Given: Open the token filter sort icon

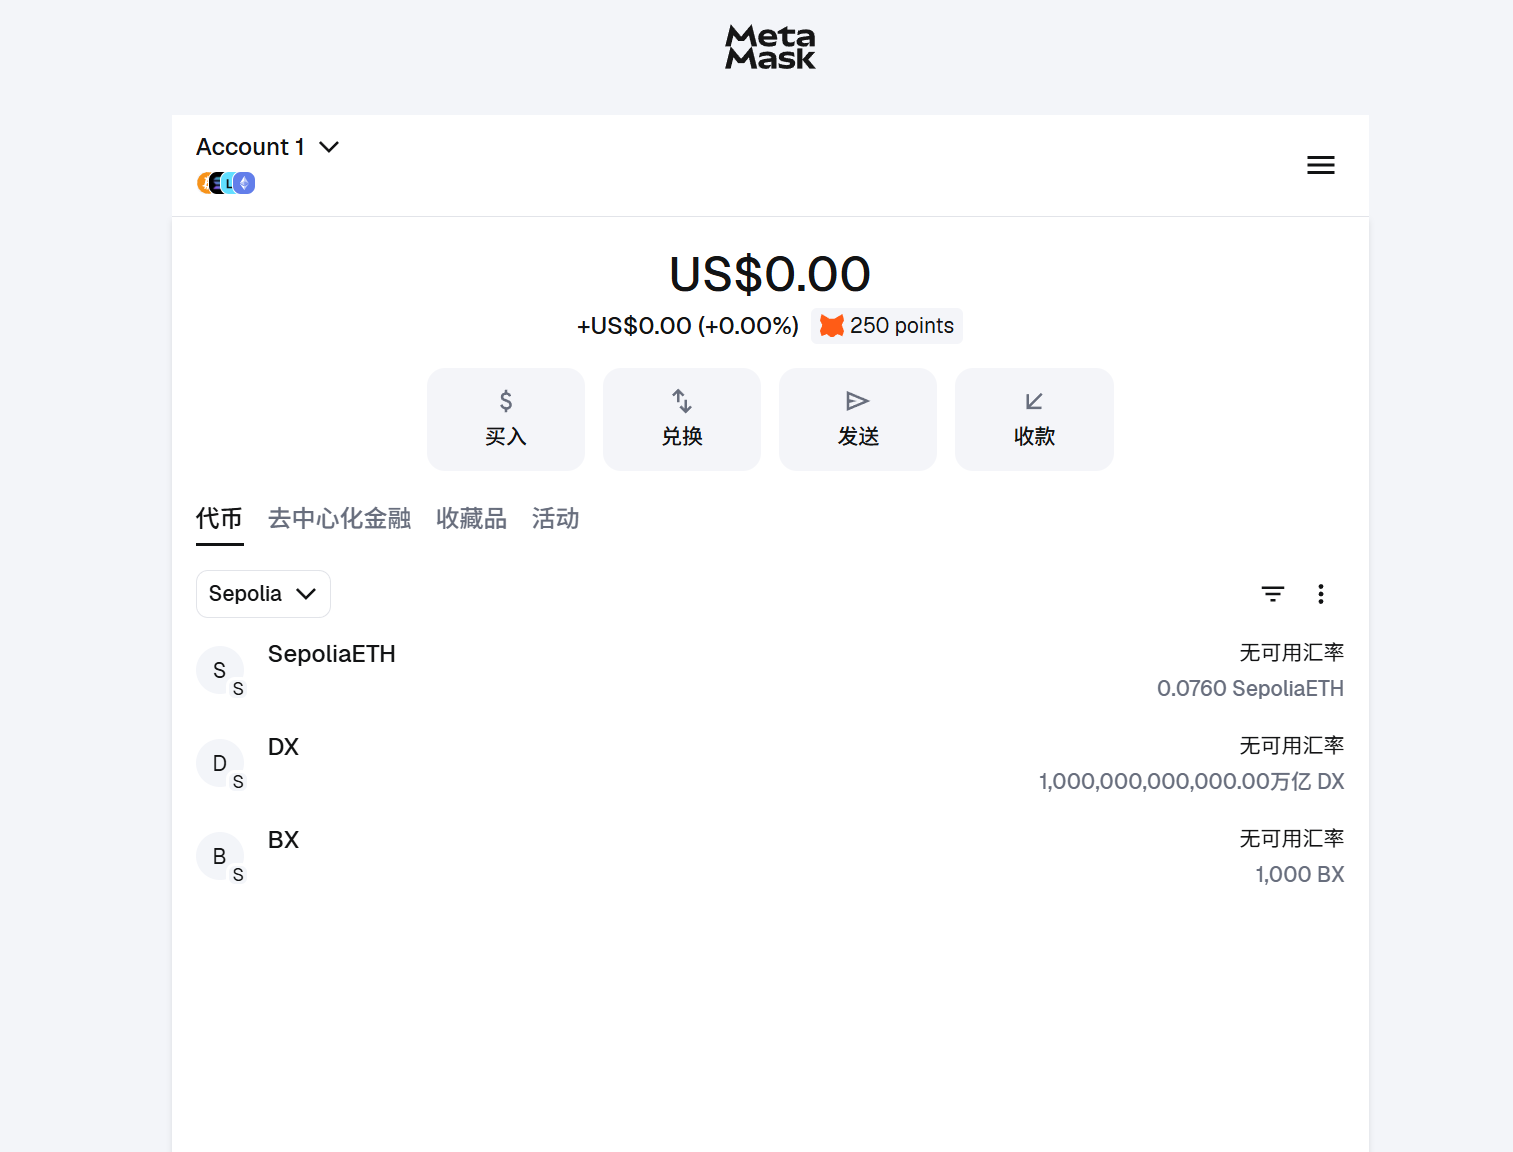Looking at the screenshot, I should pyautogui.click(x=1272, y=594).
